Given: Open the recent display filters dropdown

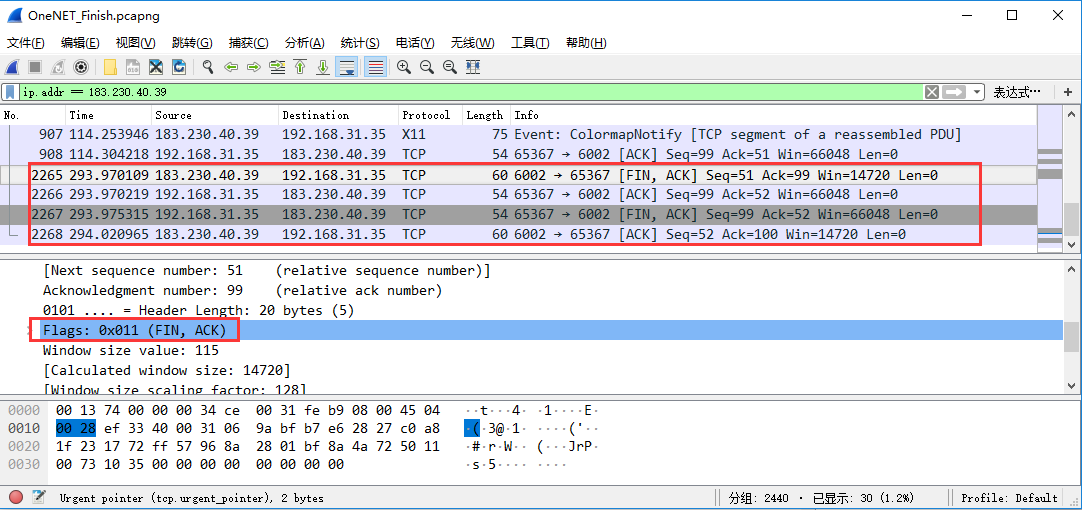Looking at the screenshot, I should click(x=976, y=92).
